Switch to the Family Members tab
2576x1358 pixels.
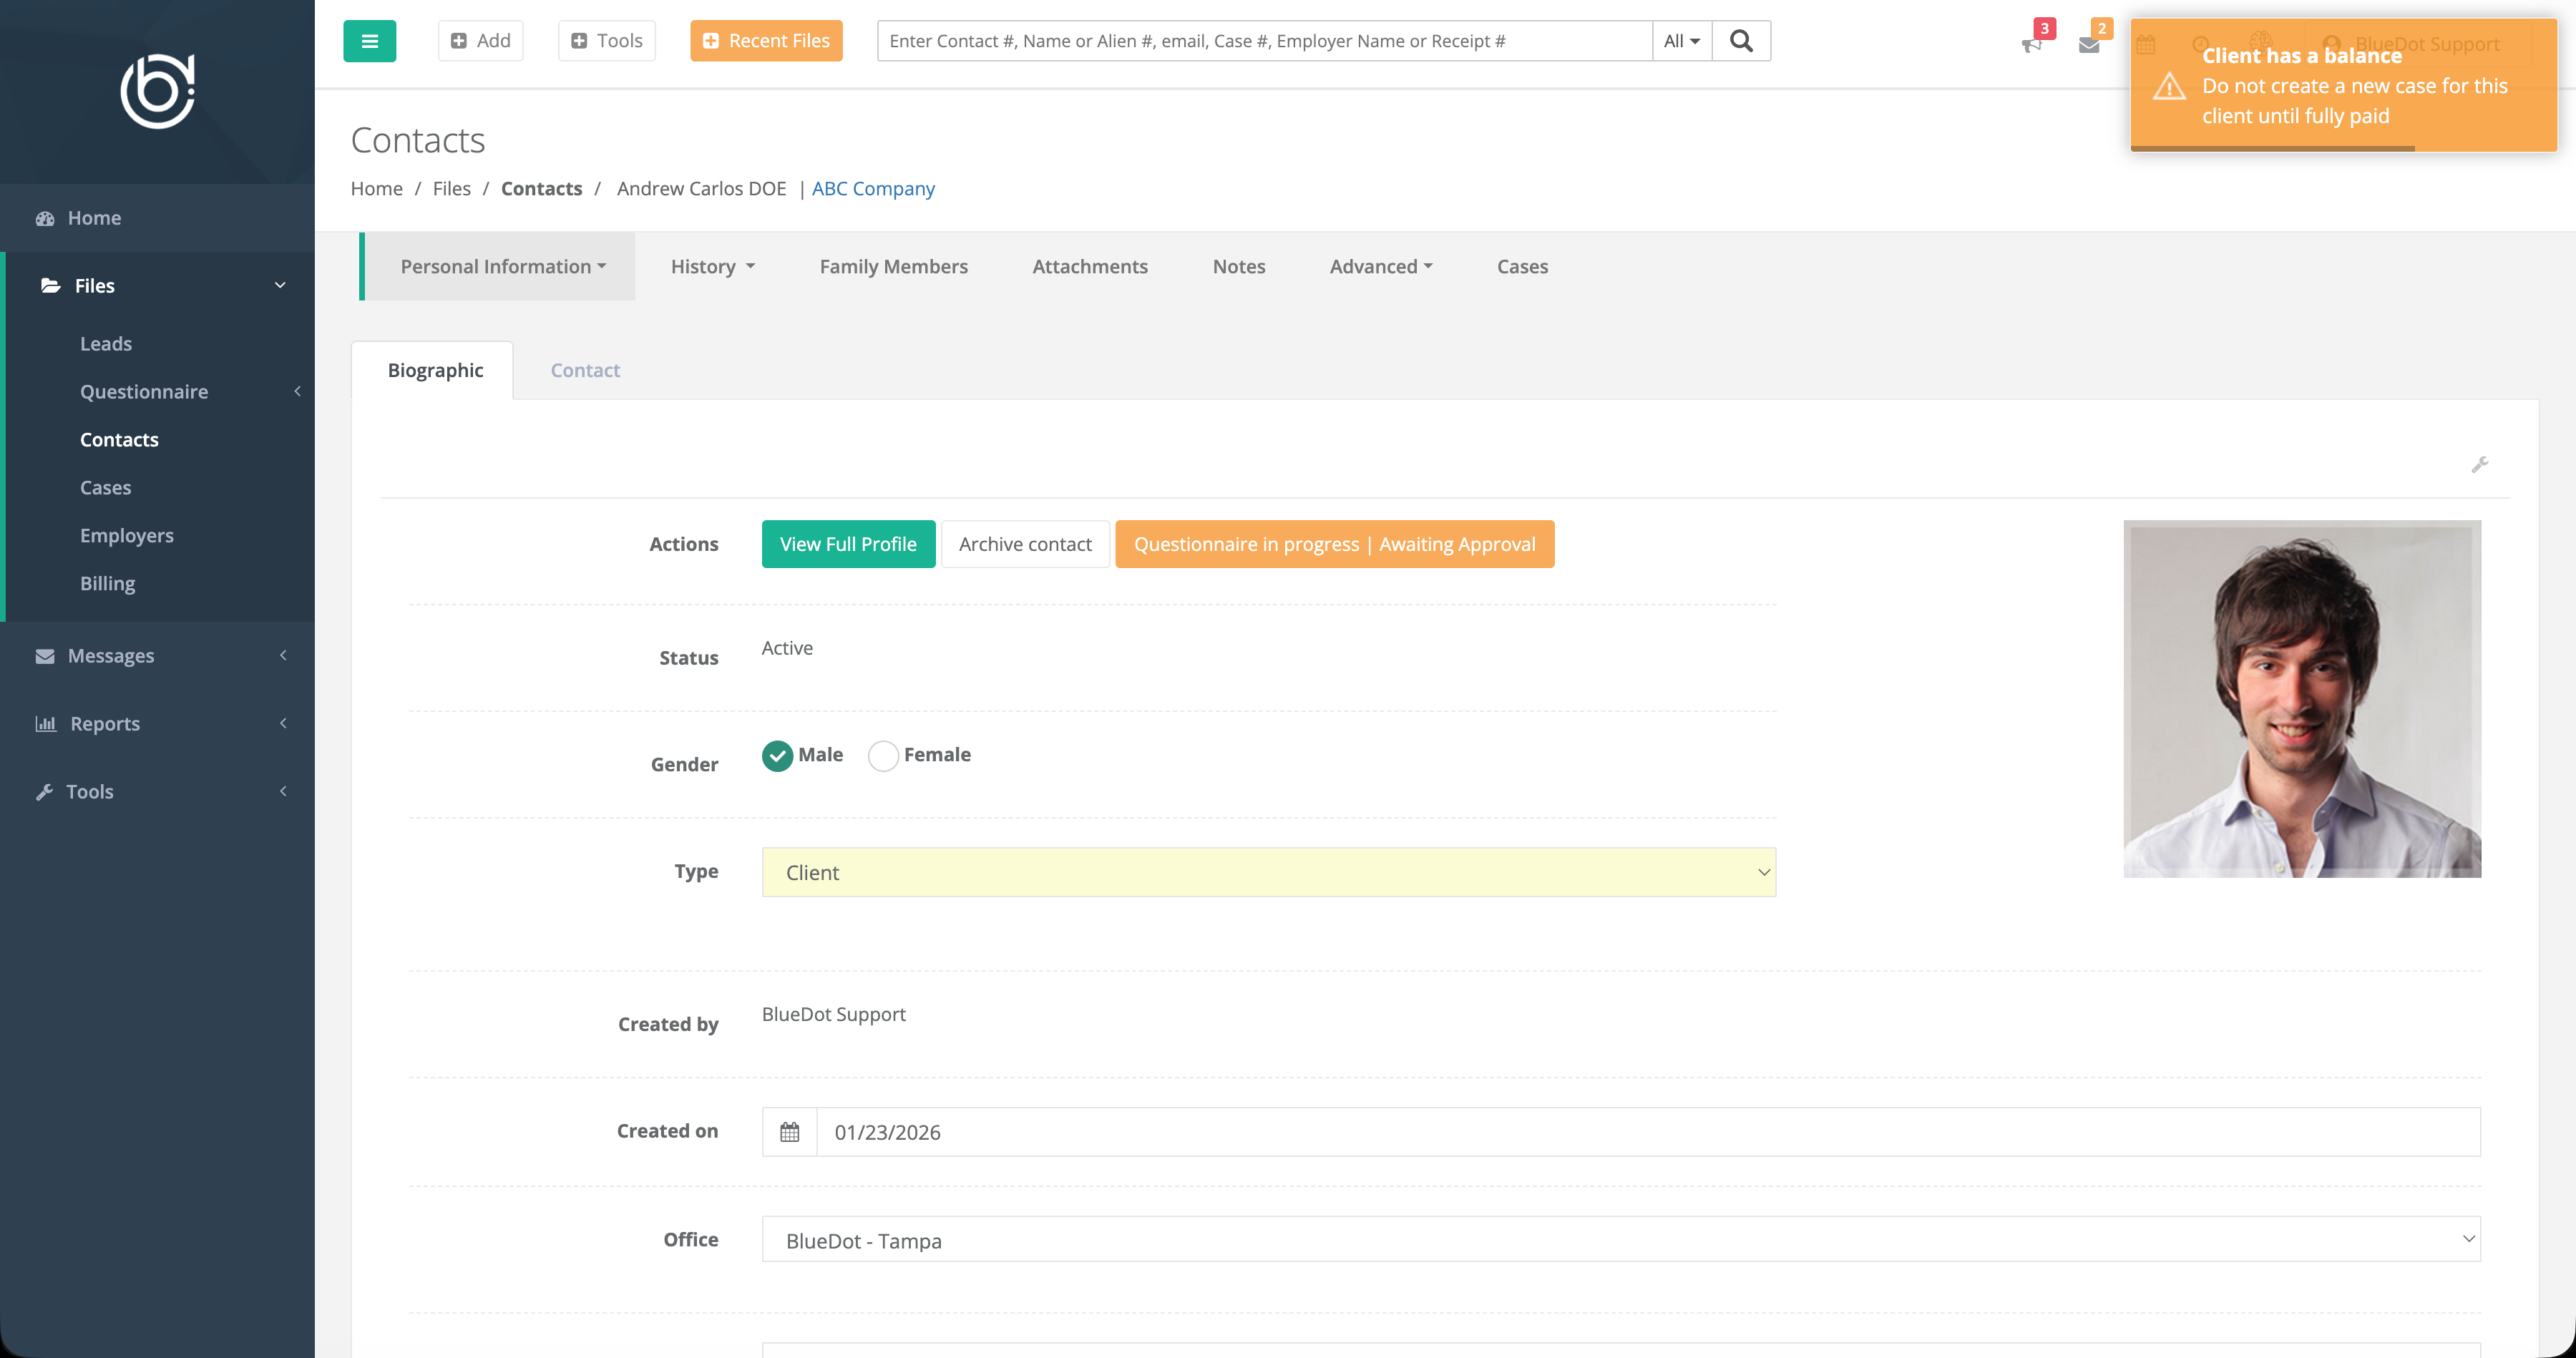click(893, 267)
